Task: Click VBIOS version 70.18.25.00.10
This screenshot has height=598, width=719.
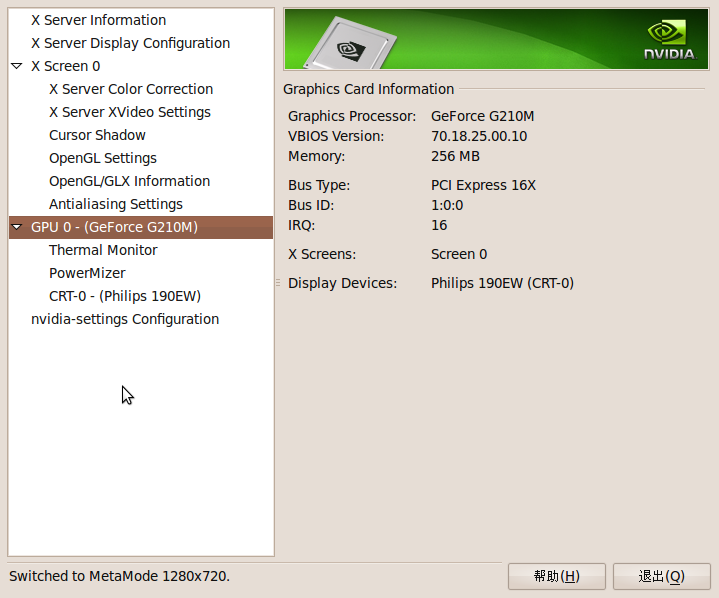Action: (x=479, y=136)
